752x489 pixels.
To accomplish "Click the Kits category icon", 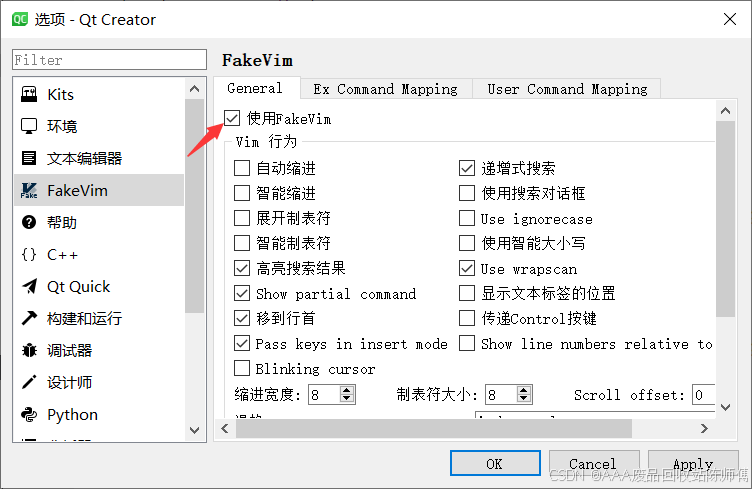I will (29, 94).
